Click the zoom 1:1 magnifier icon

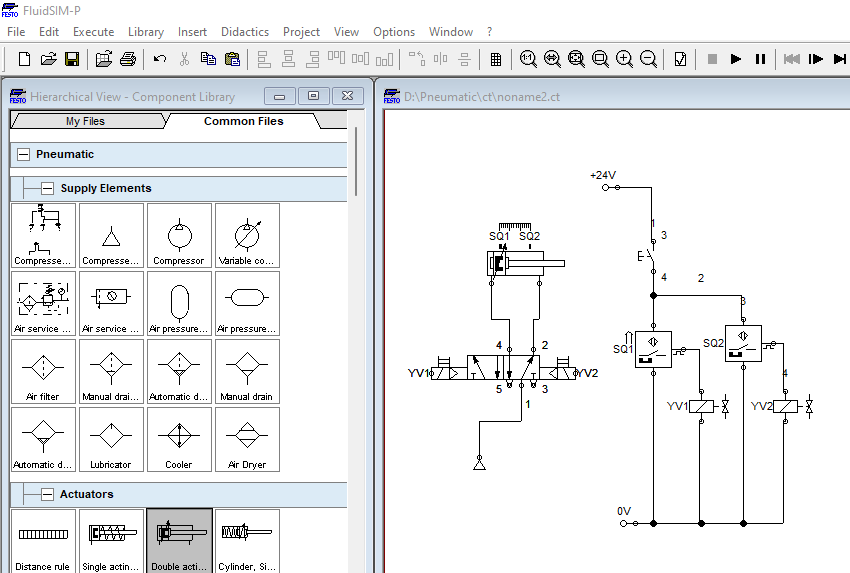point(528,59)
